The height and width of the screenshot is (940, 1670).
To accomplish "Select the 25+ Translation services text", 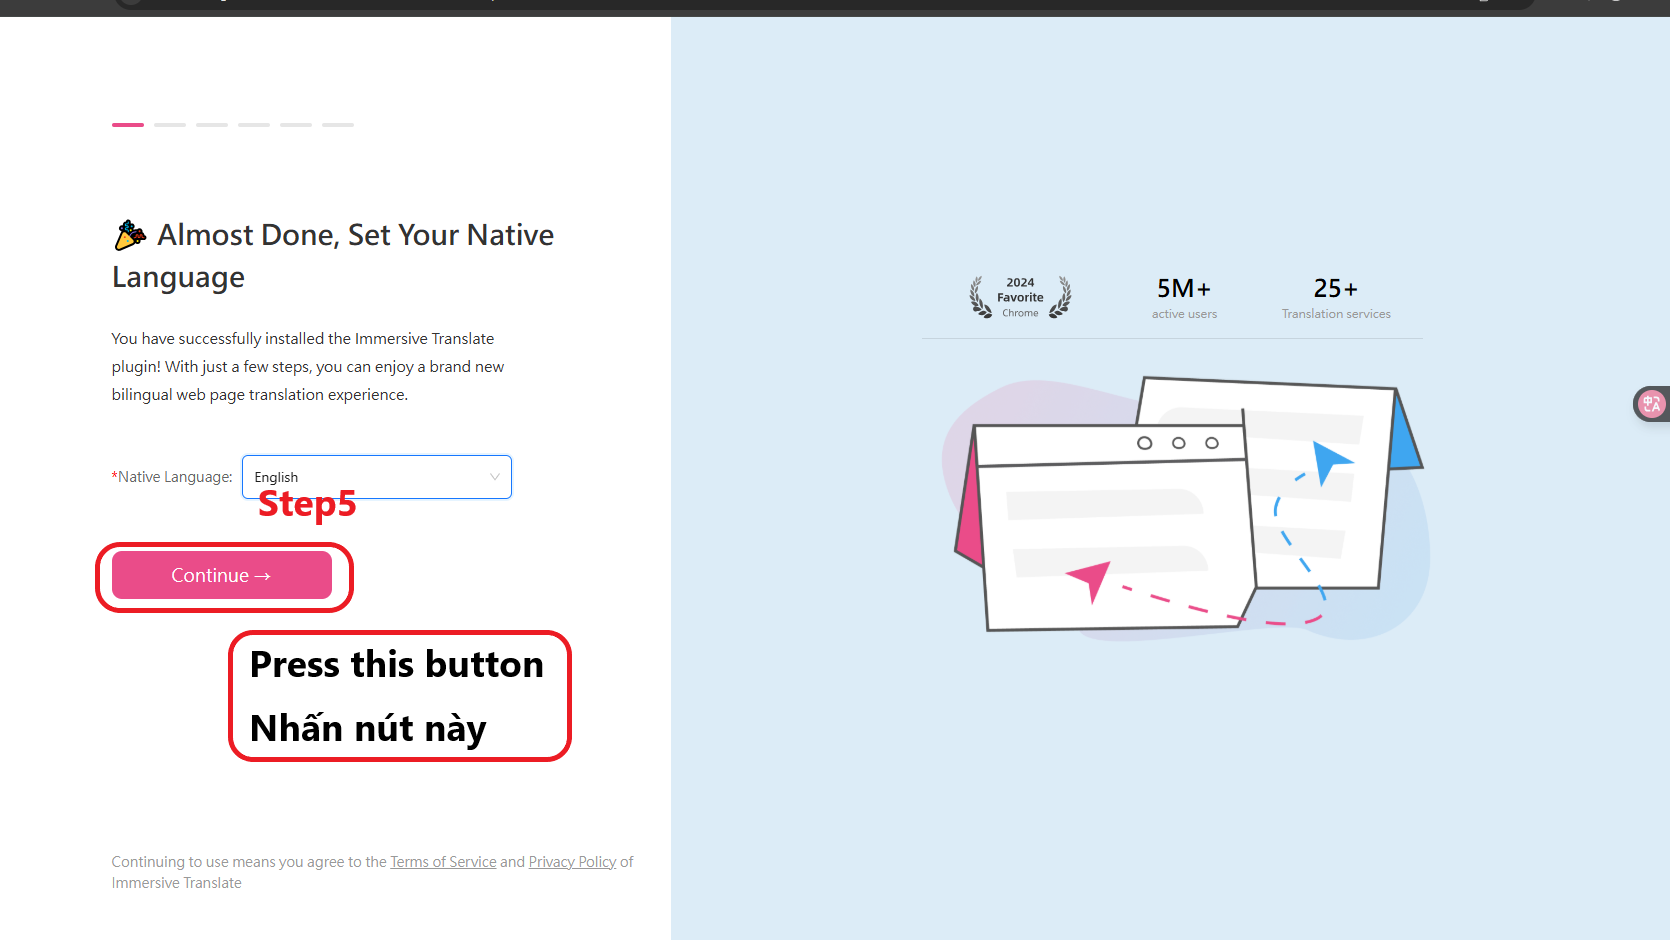I will coord(1336,298).
